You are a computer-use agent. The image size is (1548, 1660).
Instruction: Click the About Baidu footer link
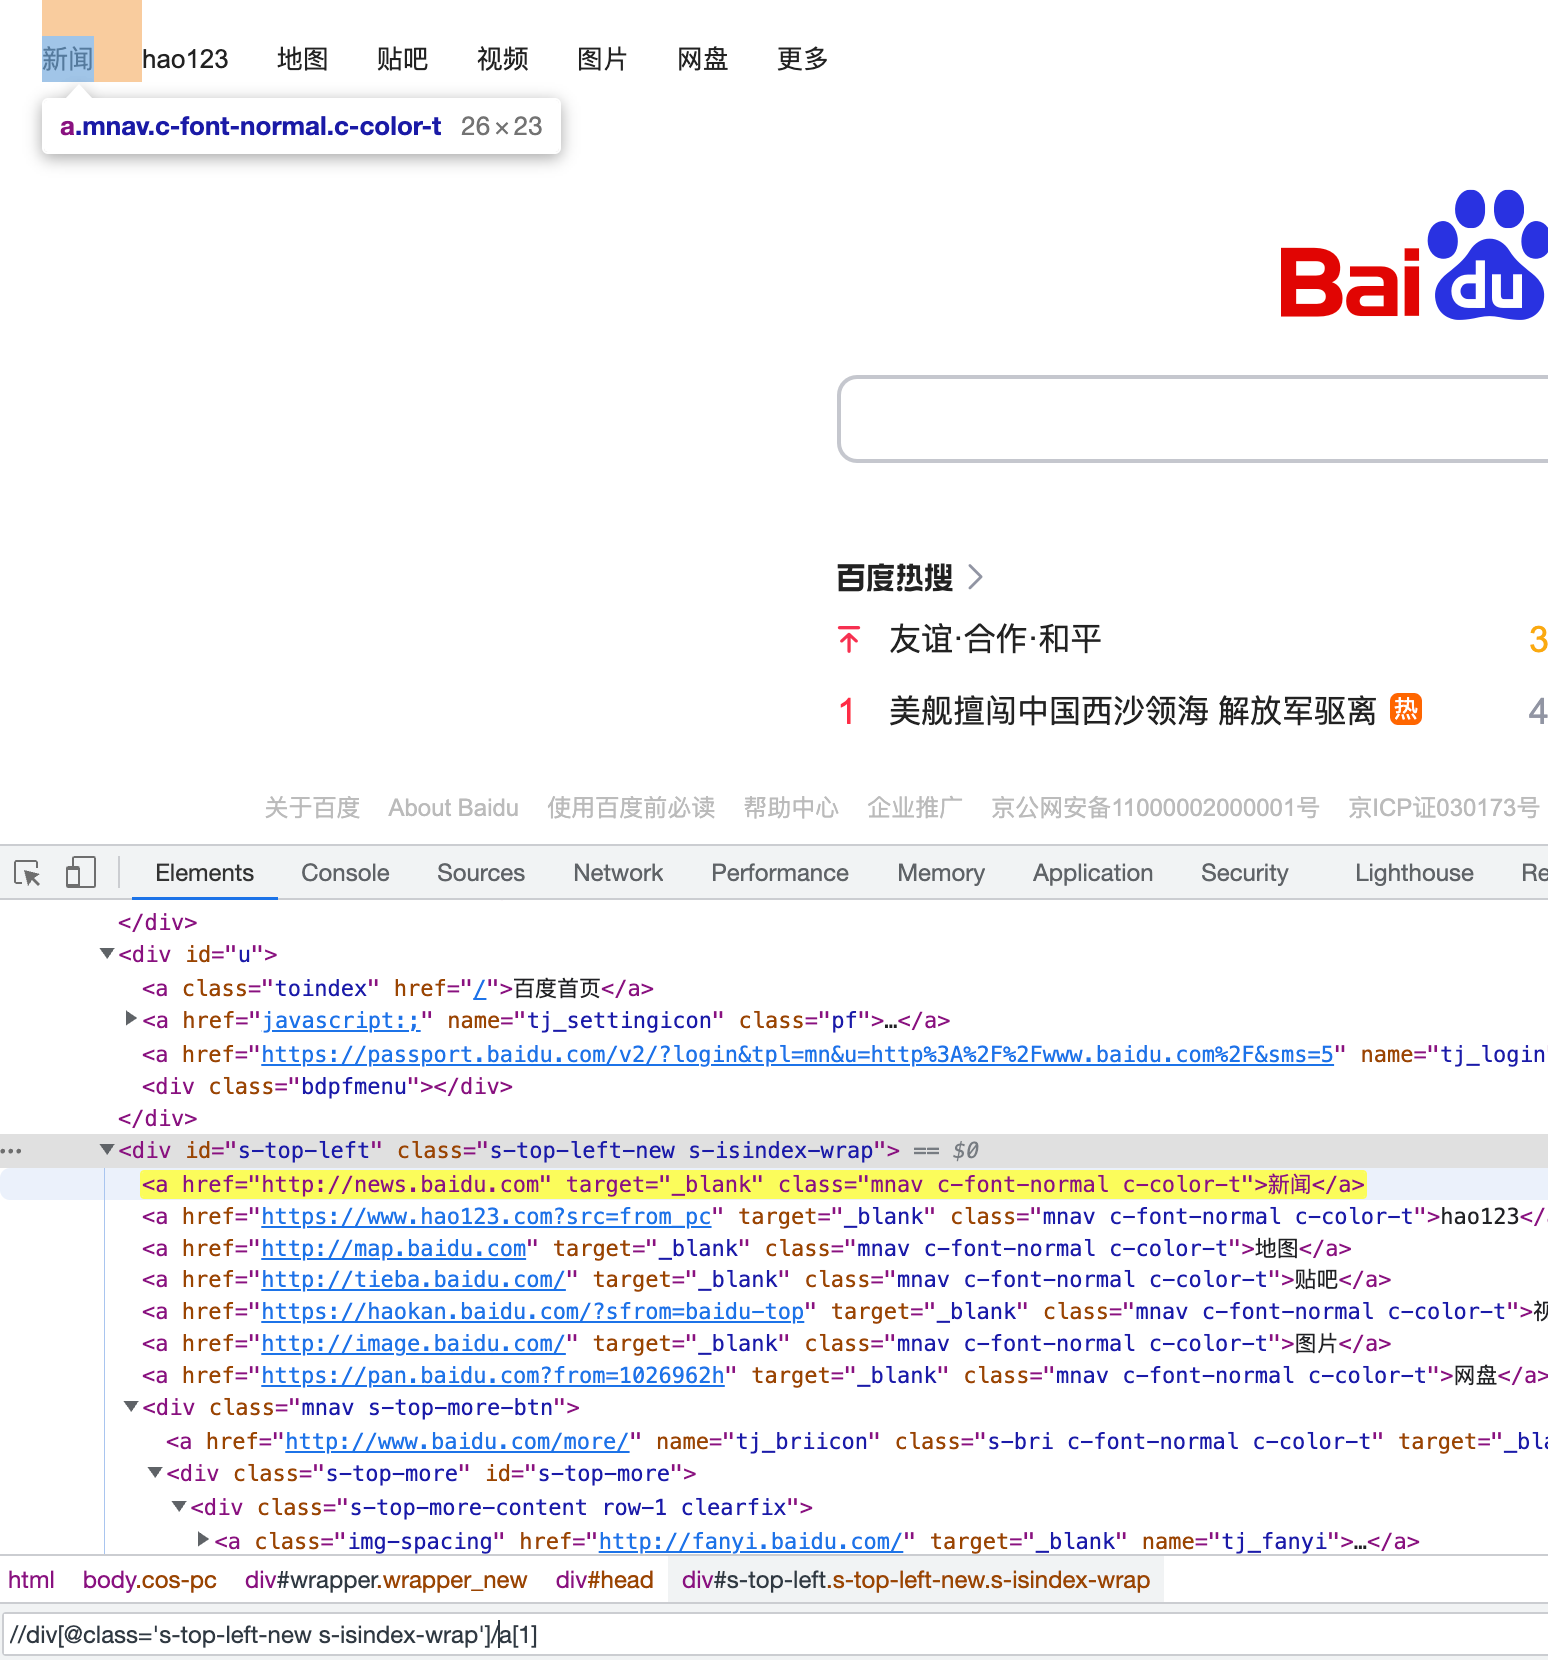click(x=454, y=808)
